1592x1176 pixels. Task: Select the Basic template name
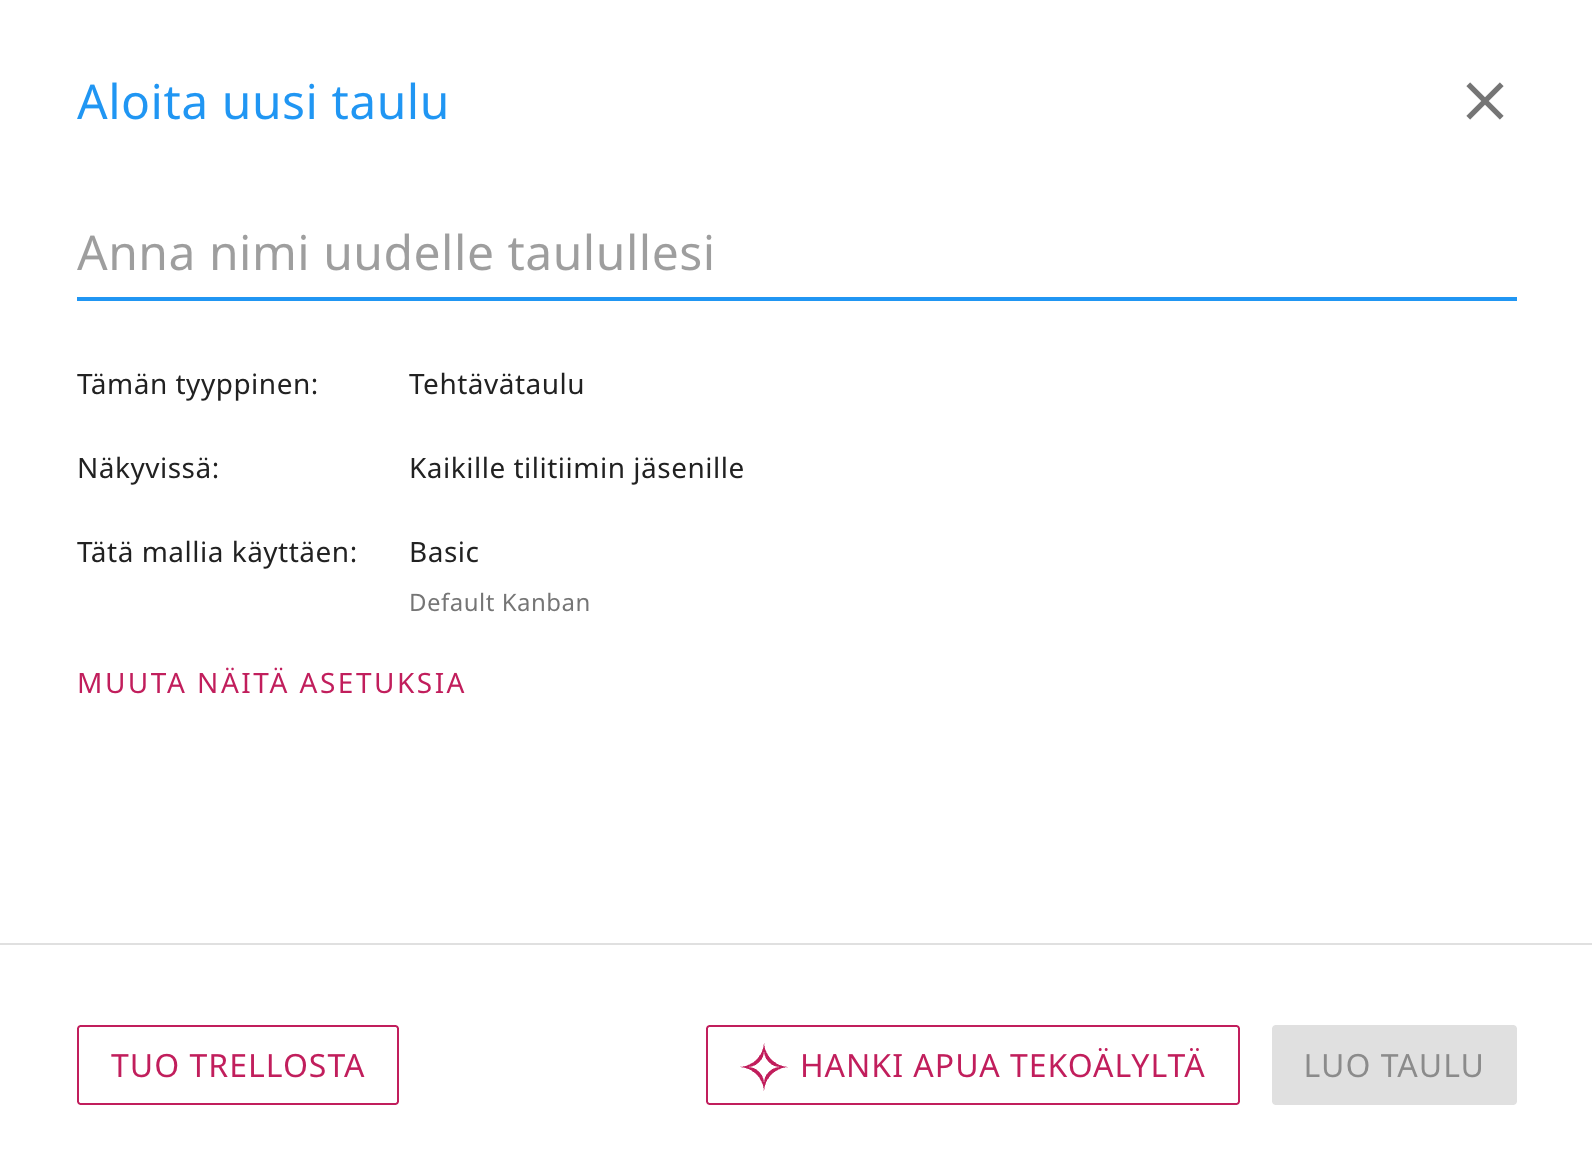click(x=444, y=552)
